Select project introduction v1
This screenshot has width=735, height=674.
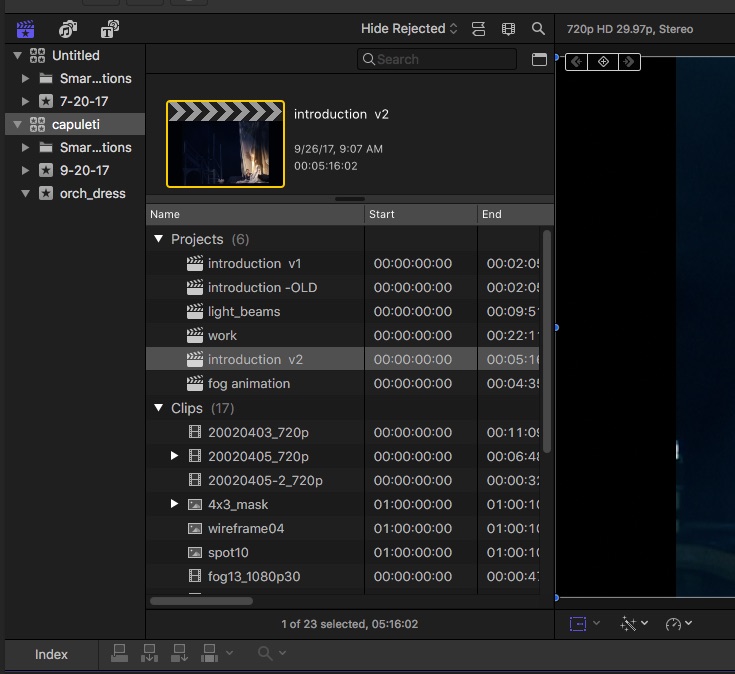pyautogui.click(x=343, y=263)
